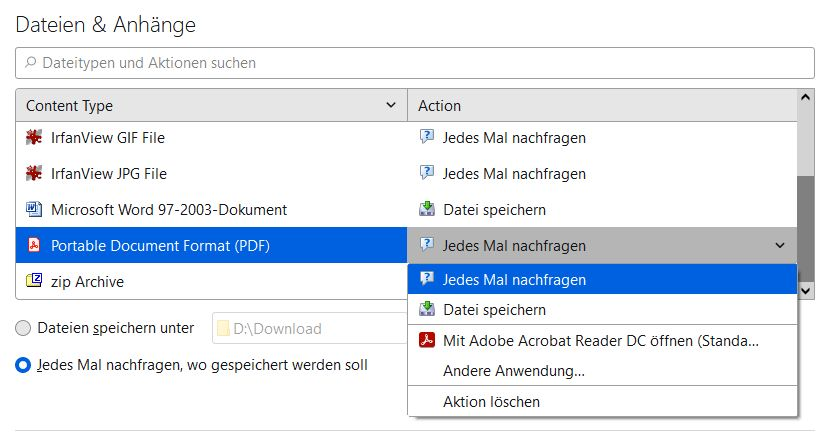Click the Microsoft Word document icon
The width and height of the screenshot is (836, 447).
coord(34,210)
